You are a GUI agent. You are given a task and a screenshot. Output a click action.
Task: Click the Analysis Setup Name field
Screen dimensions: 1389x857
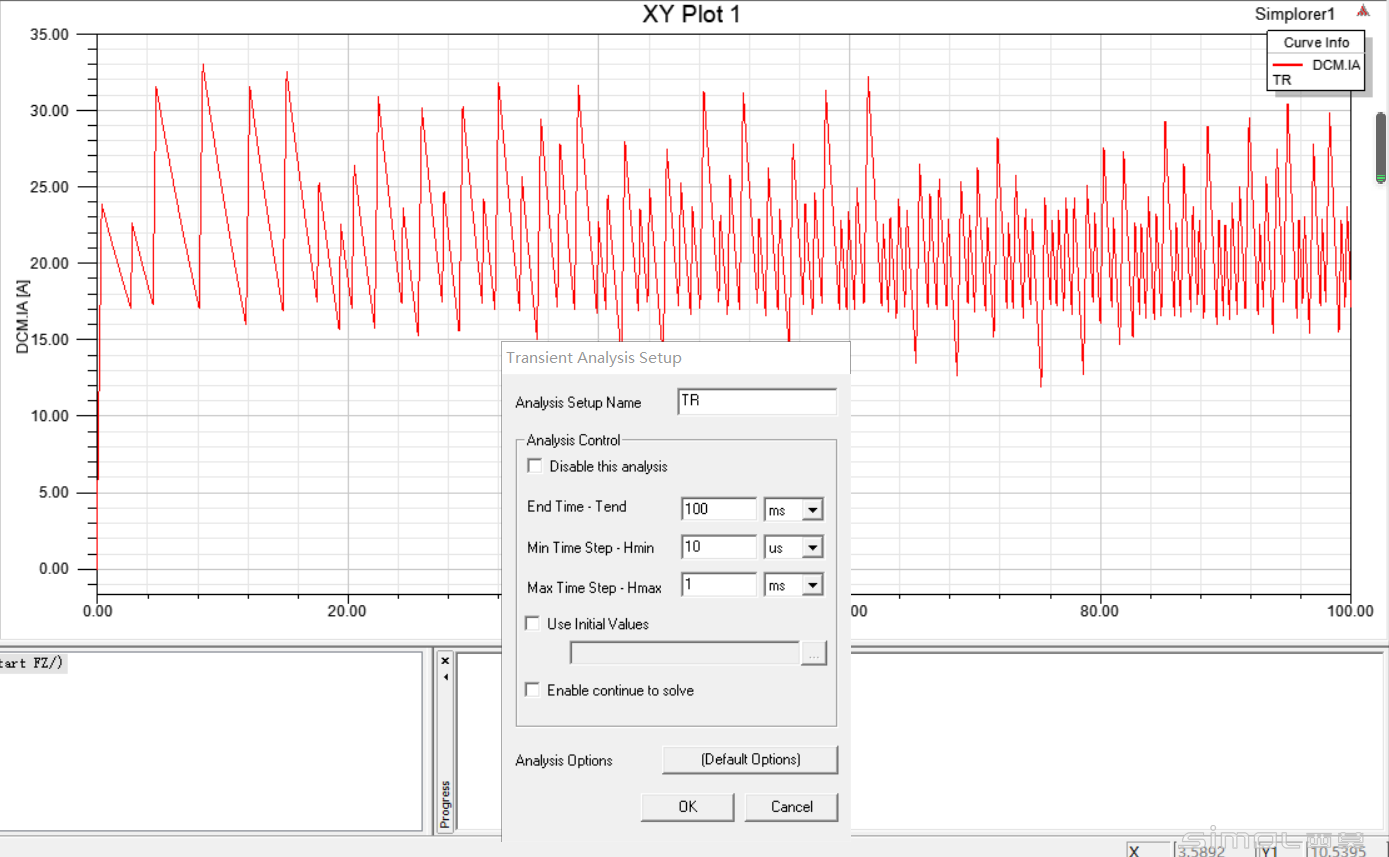[757, 401]
